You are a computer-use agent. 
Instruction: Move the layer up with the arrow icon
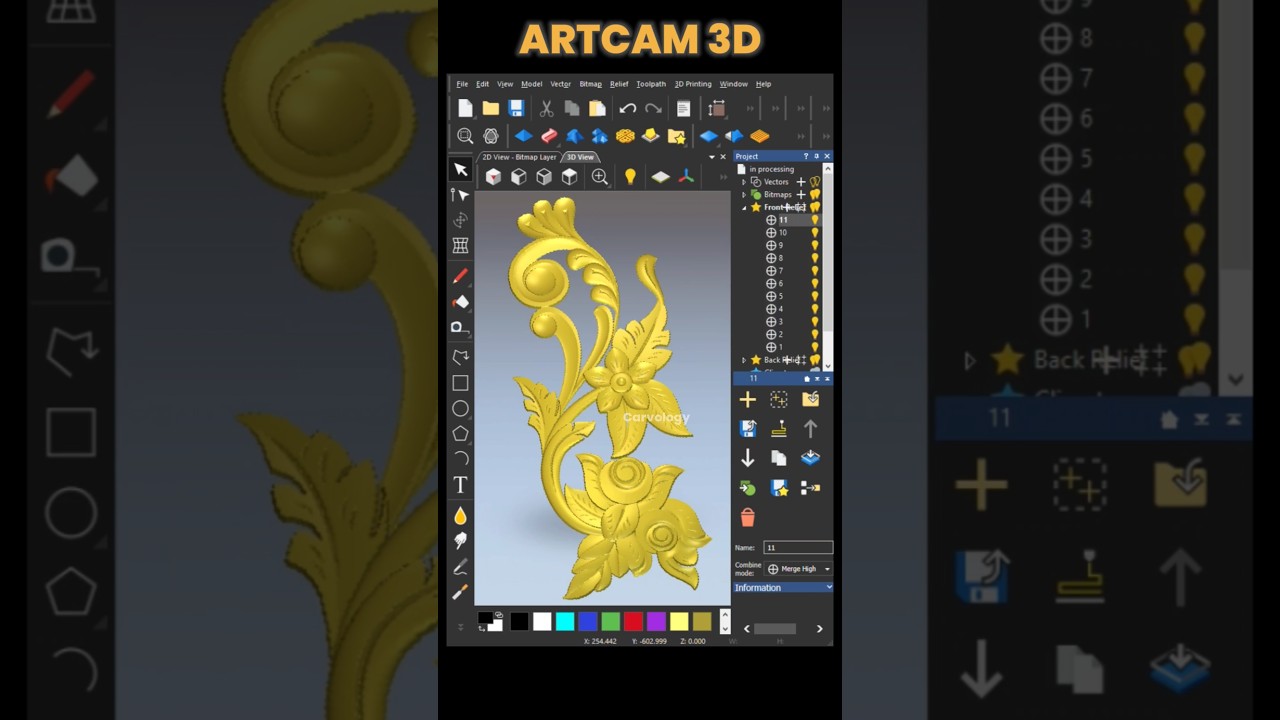810,428
